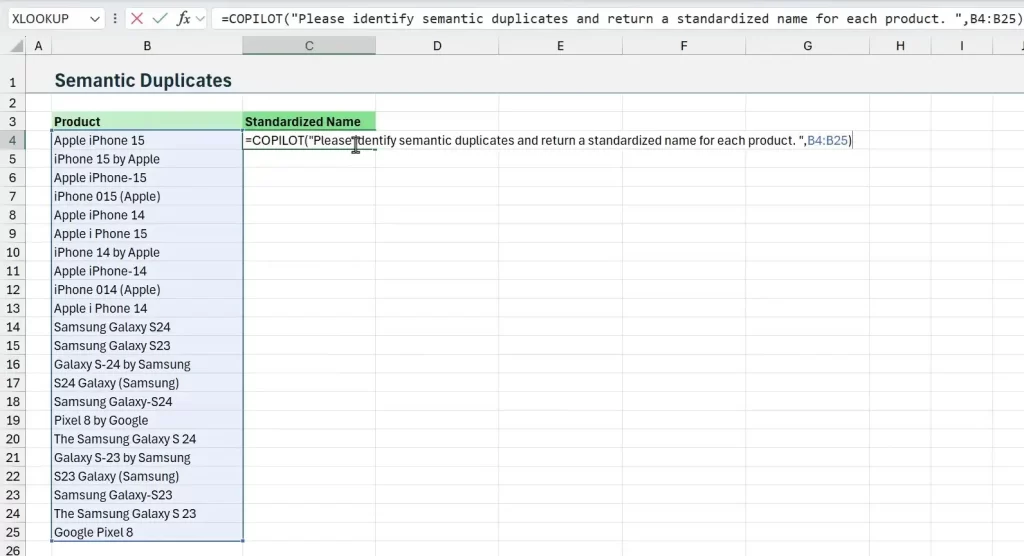Click the Google Pixel 8 cell

coord(147,533)
